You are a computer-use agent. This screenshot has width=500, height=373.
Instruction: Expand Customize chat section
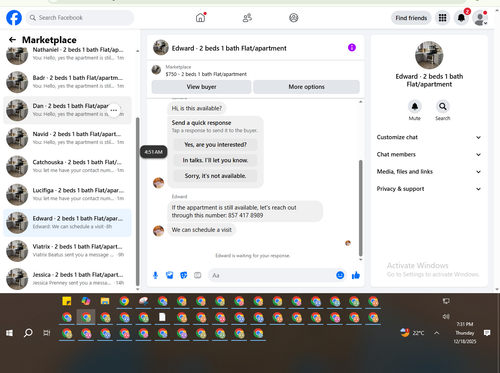[x=429, y=137]
